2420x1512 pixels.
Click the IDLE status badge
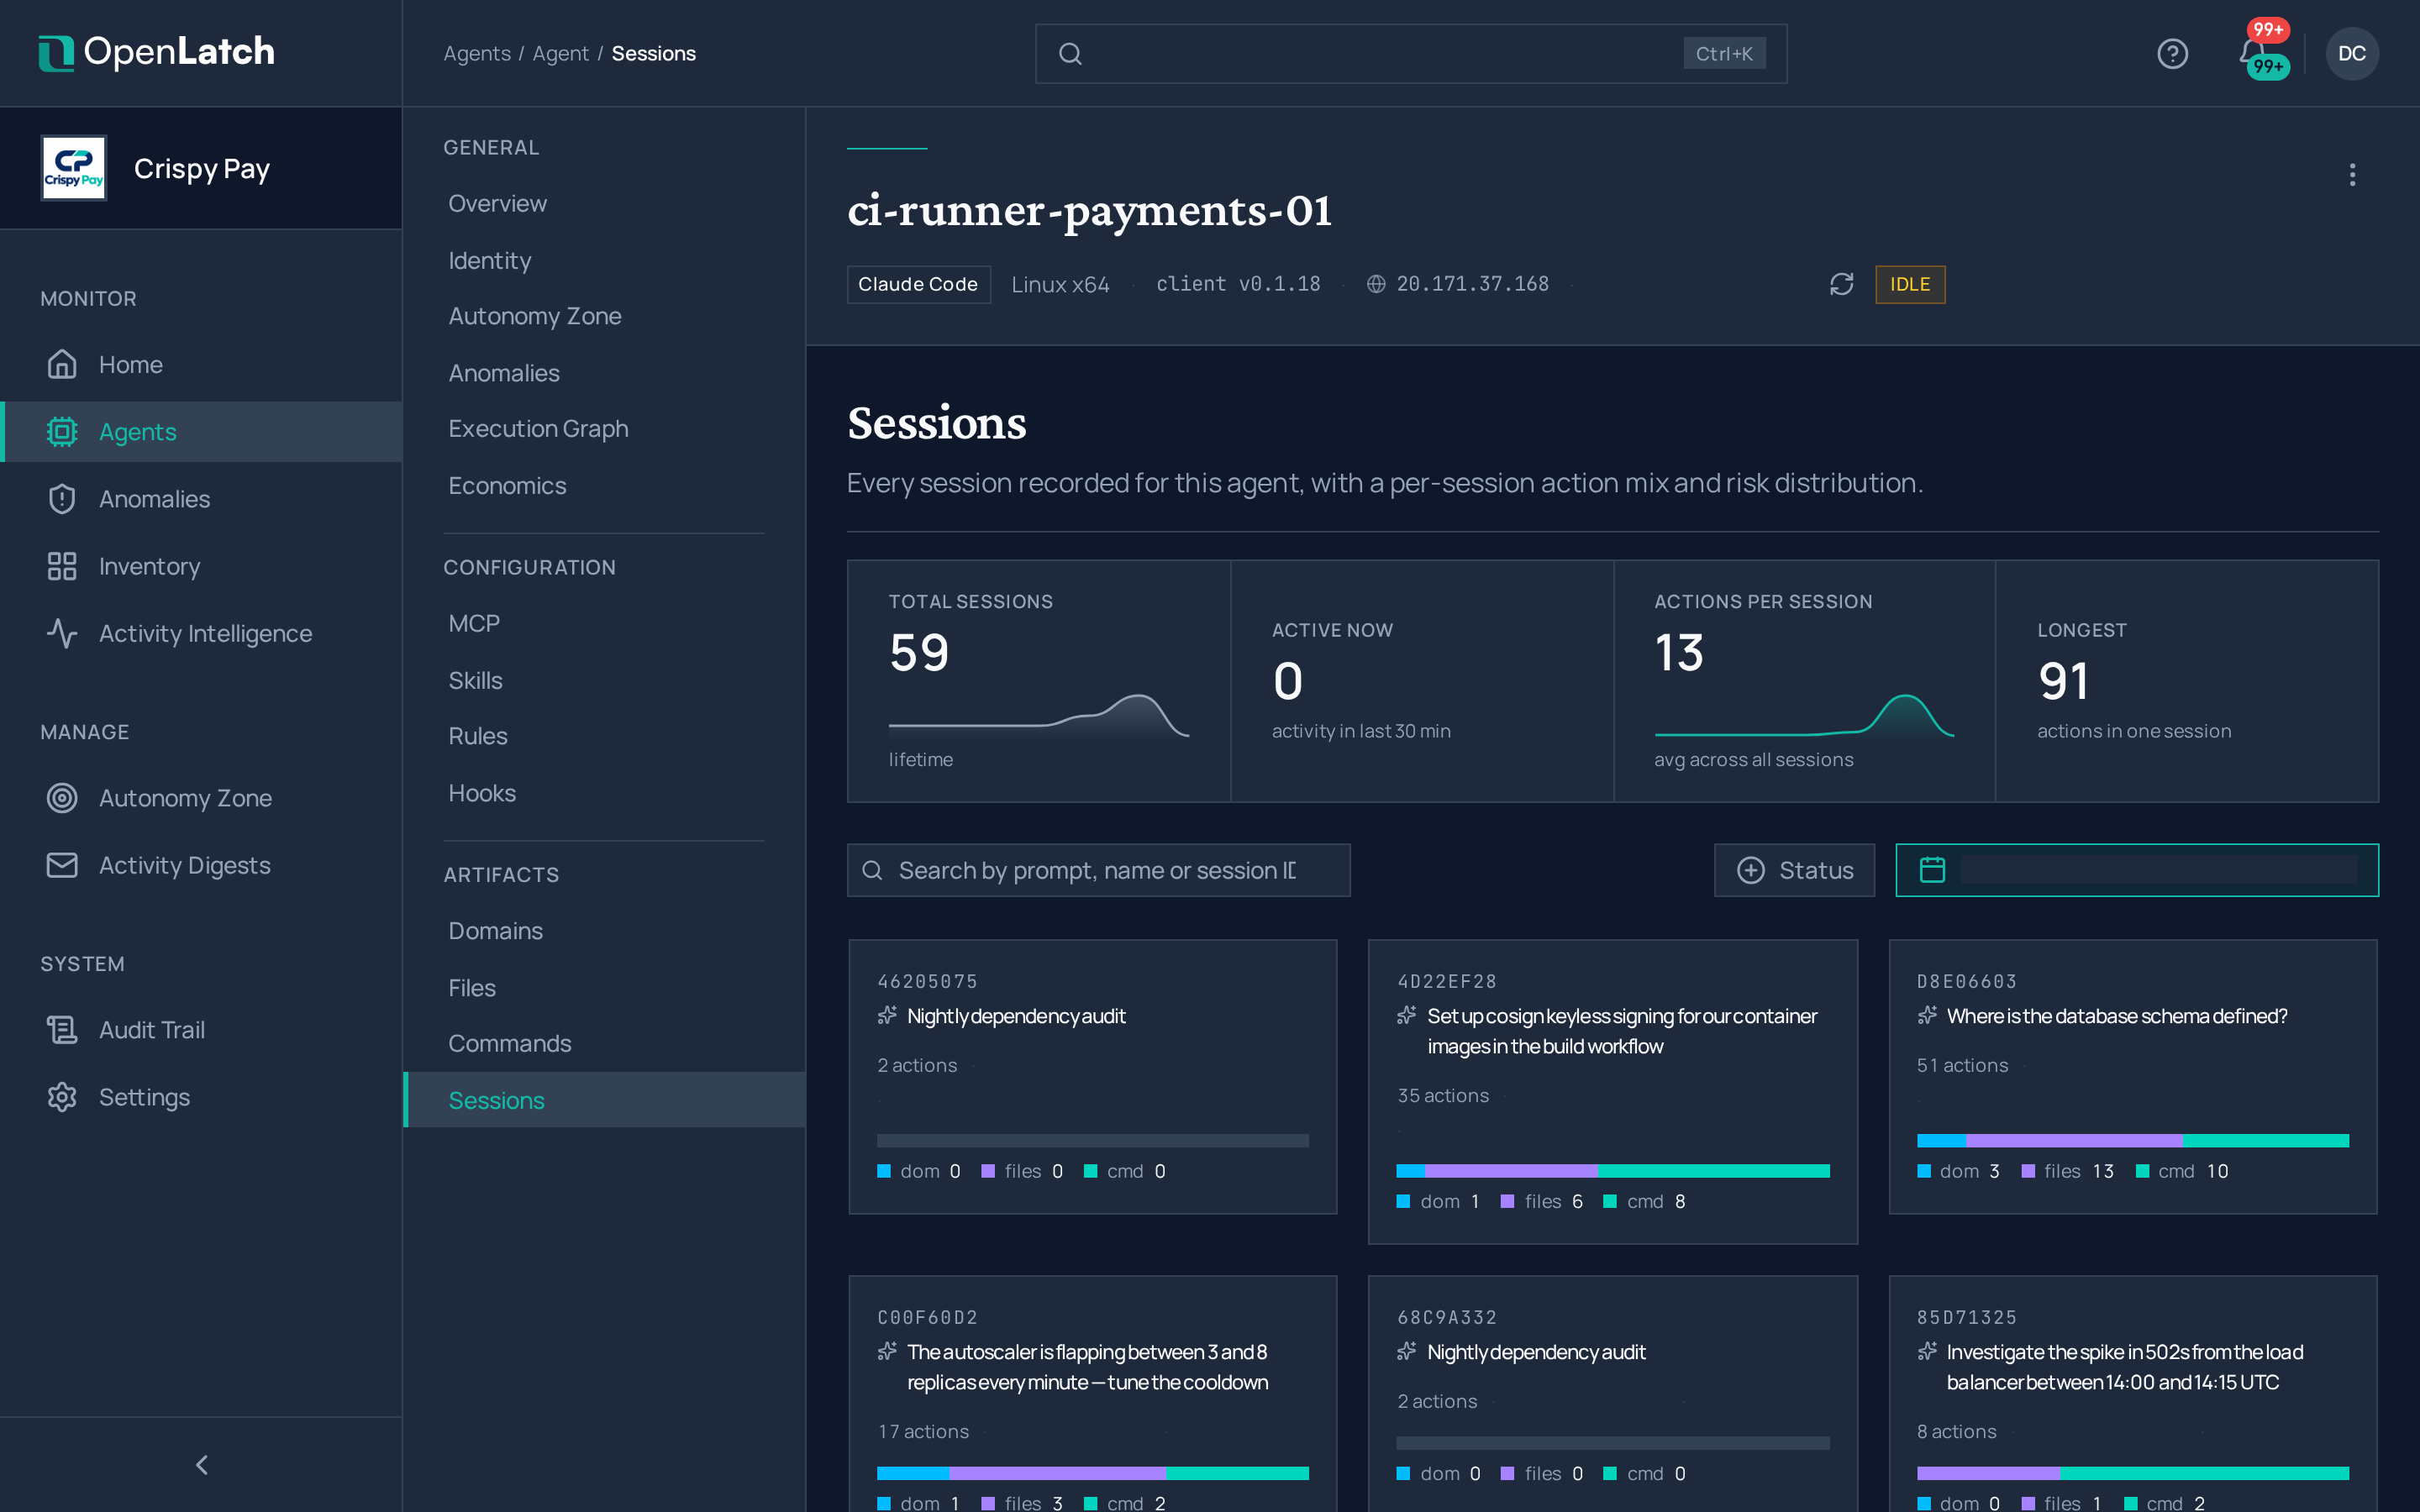[x=1910, y=284]
